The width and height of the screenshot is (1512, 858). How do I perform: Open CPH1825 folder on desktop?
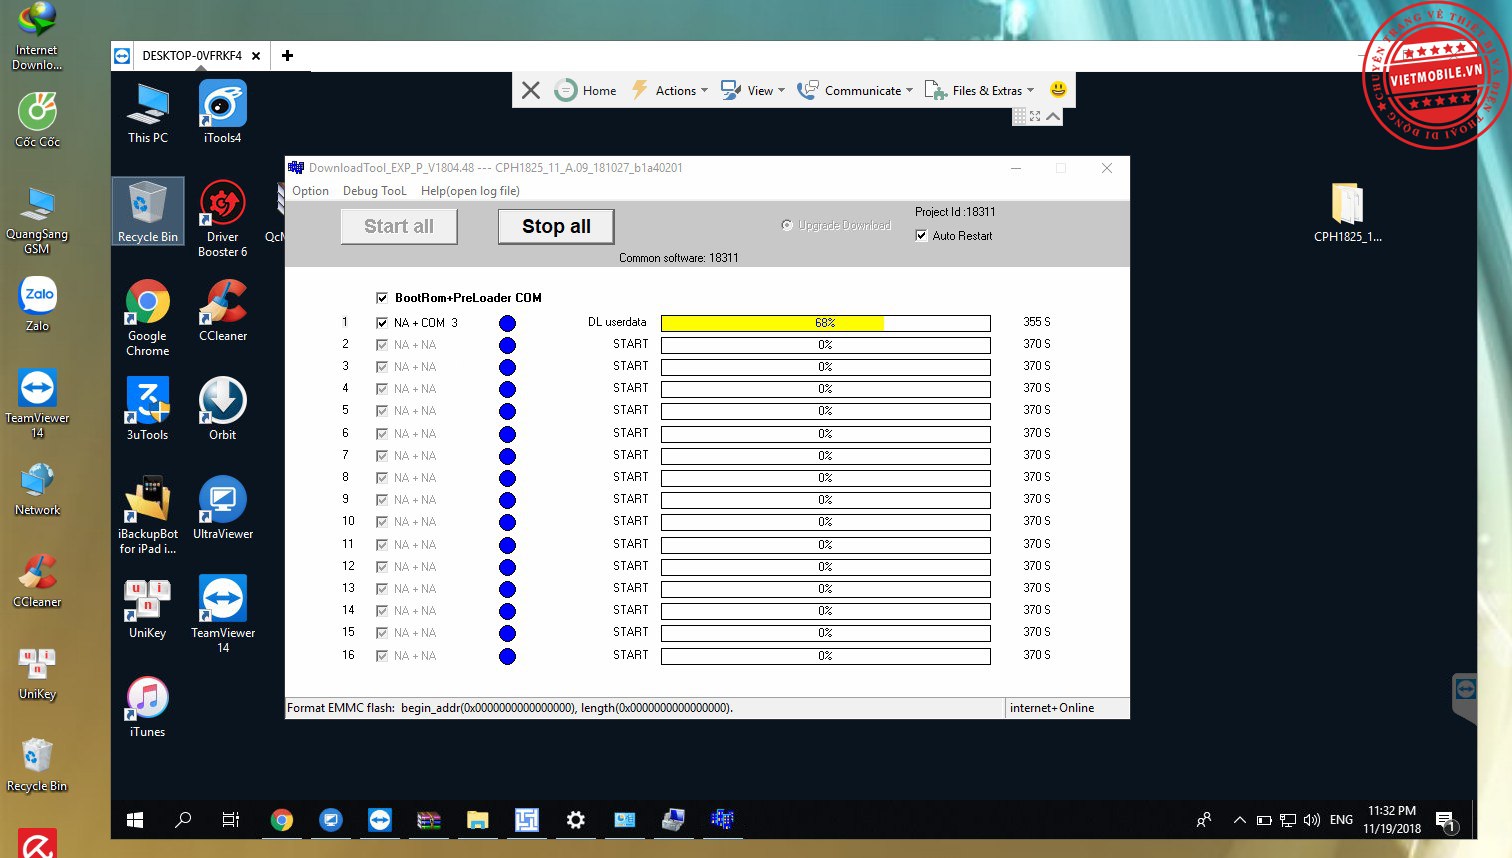point(1347,212)
